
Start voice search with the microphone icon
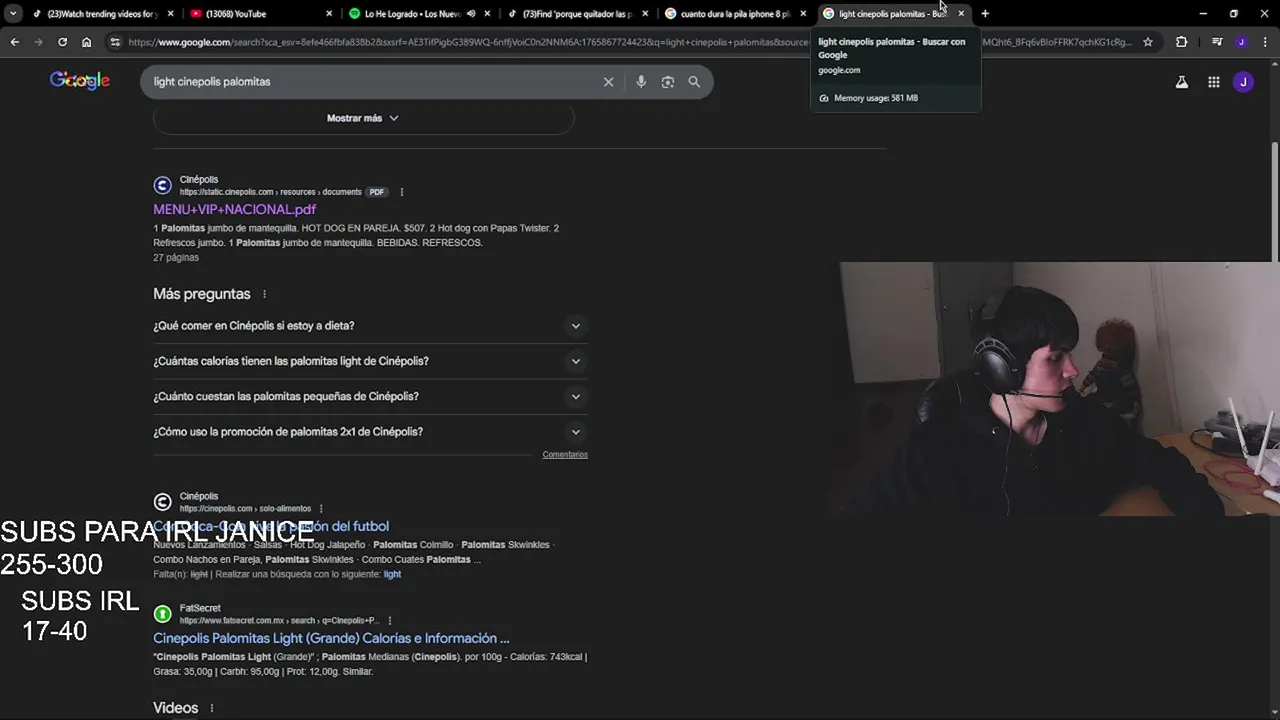tap(641, 82)
